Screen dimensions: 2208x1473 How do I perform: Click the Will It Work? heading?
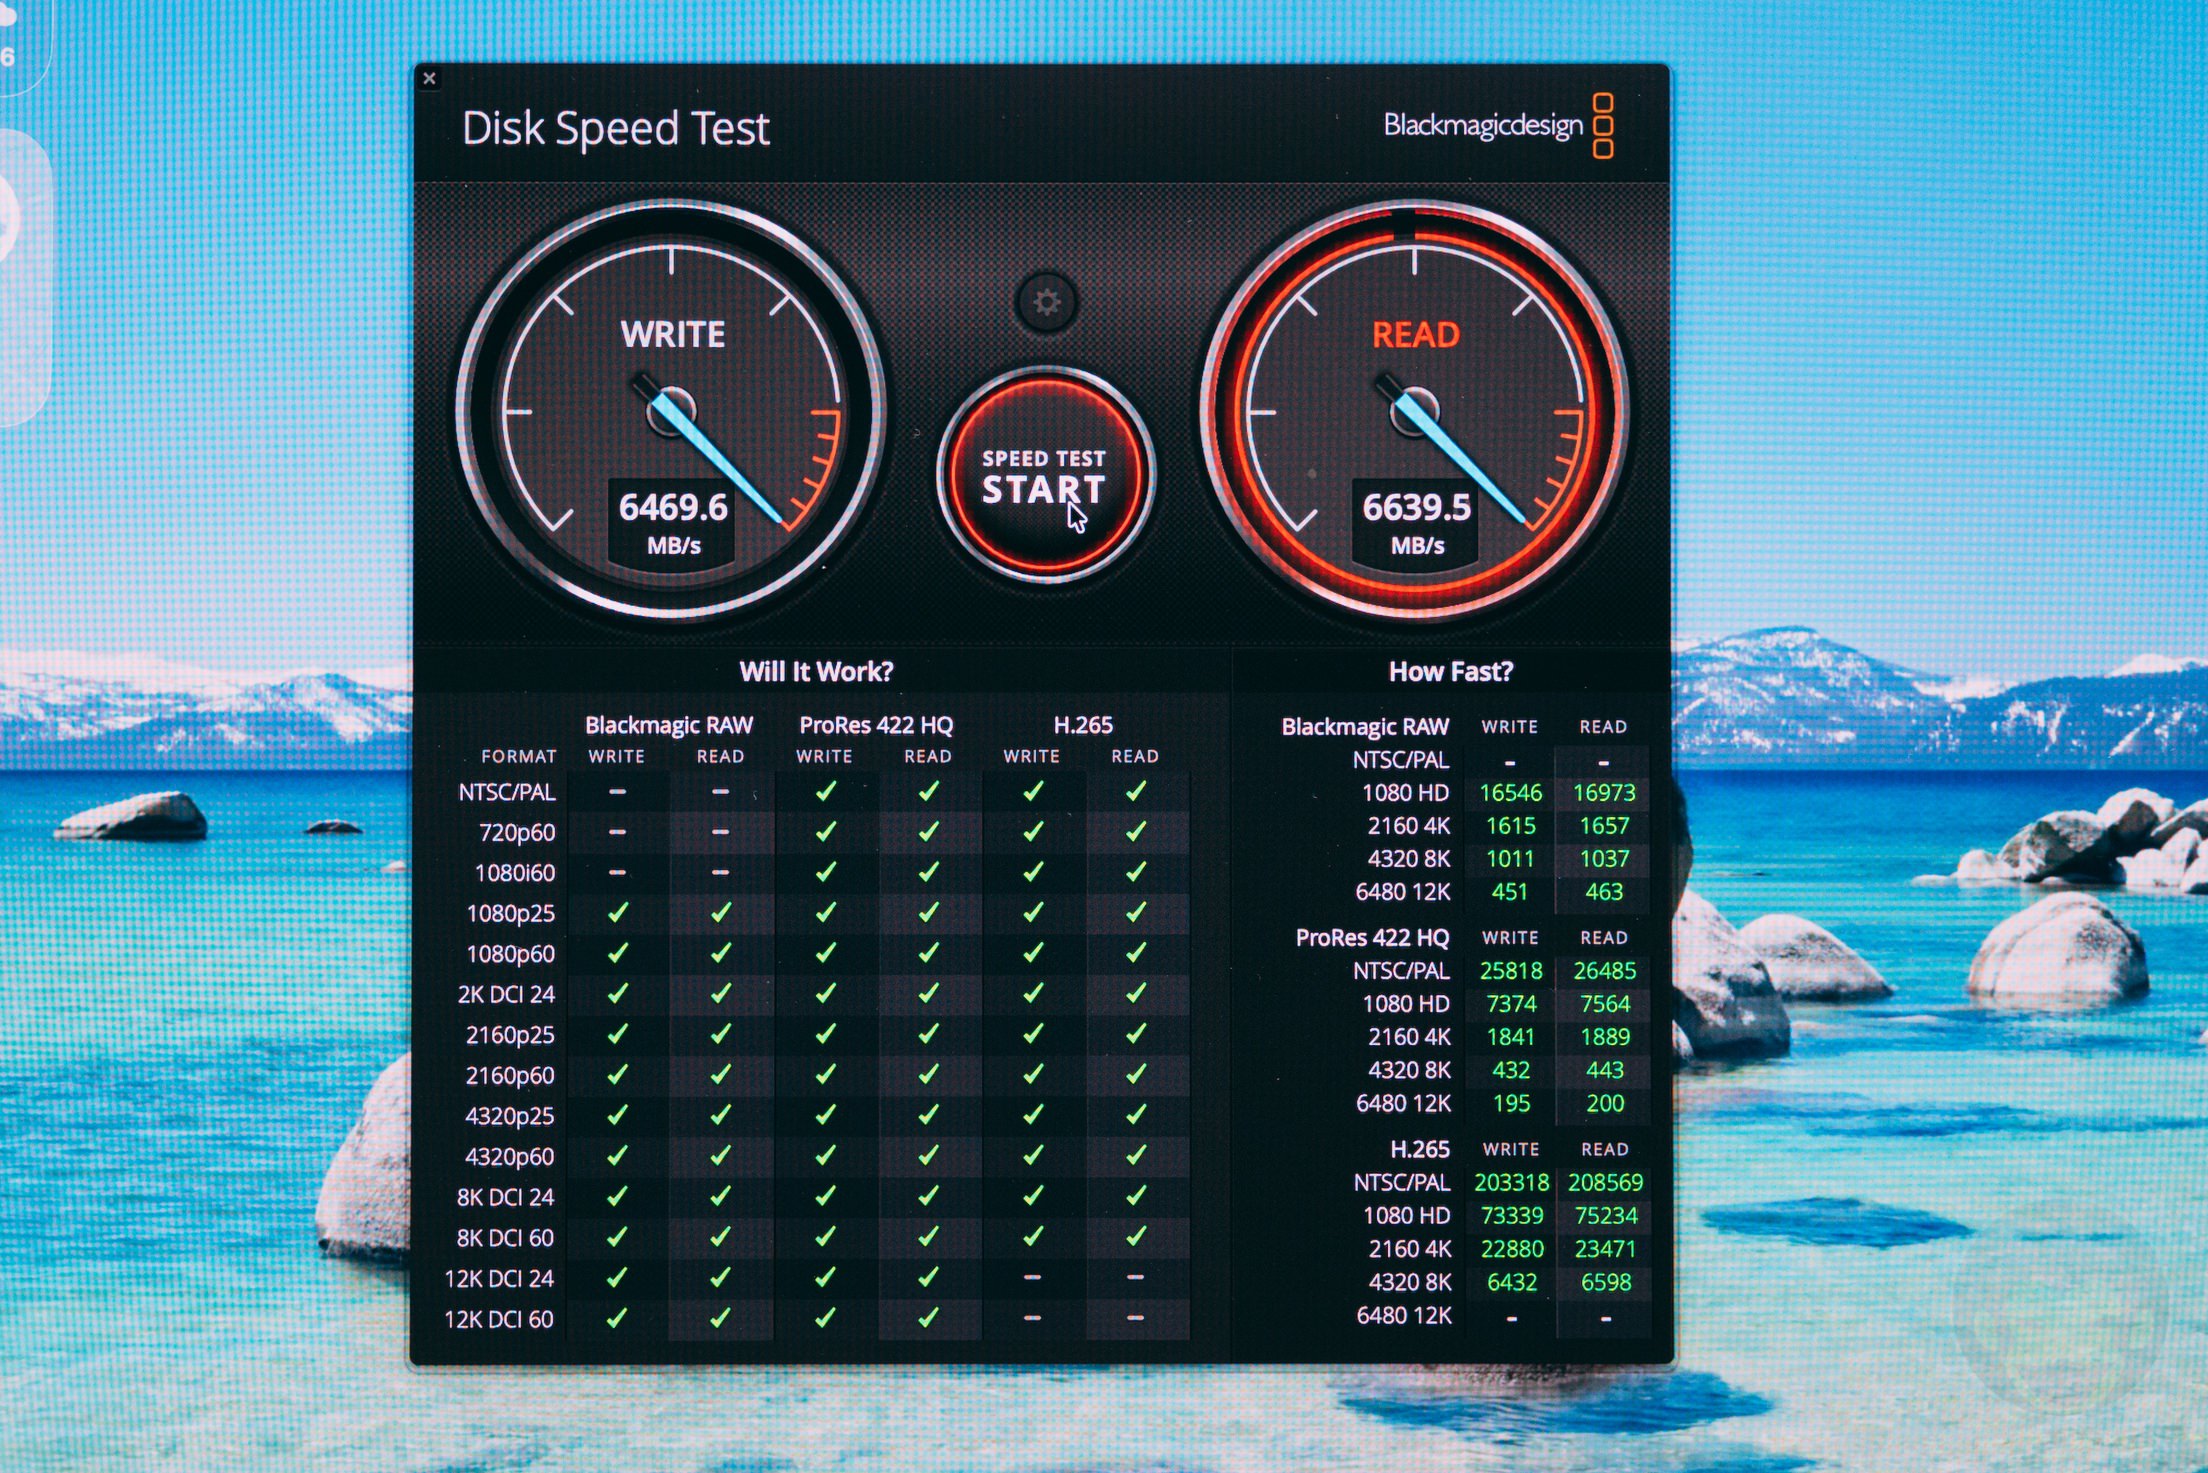[816, 671]
